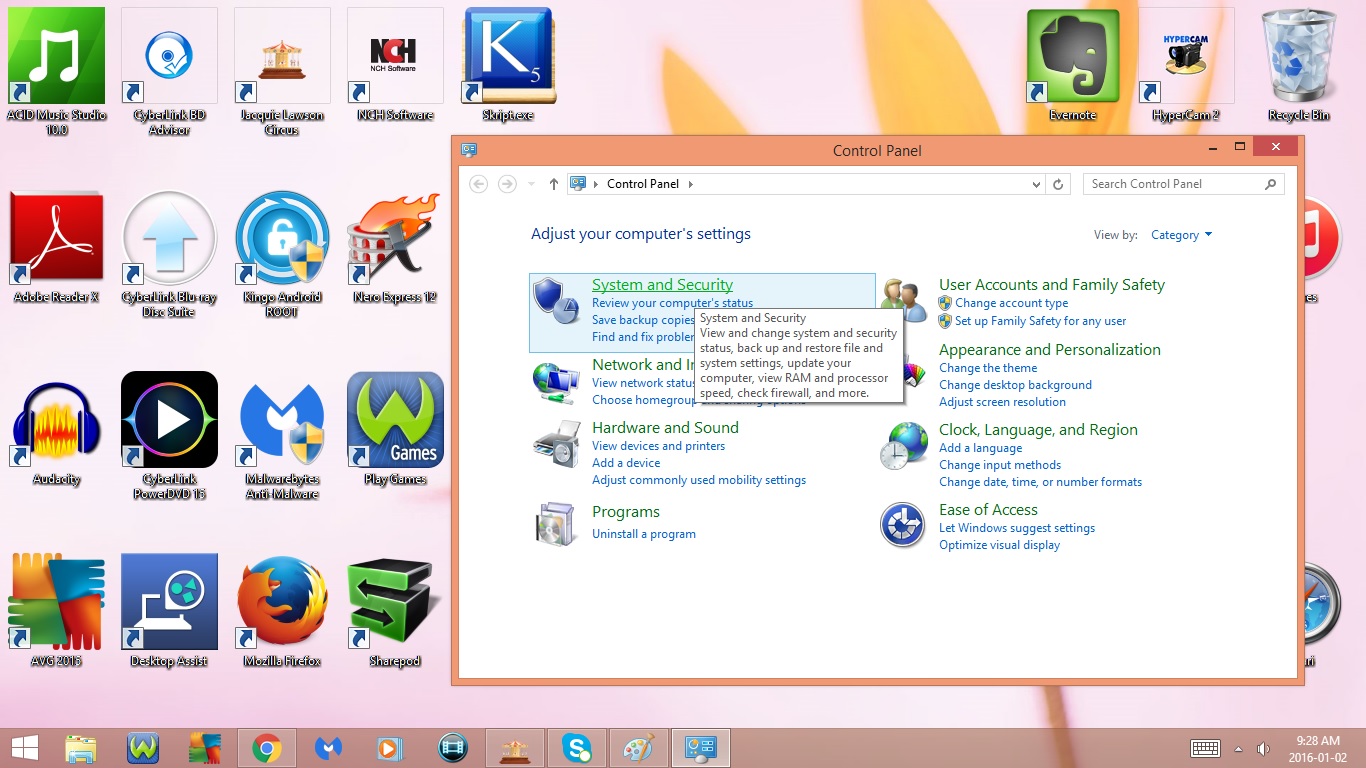1366x768 pixels.
Task: Click the Up one level arrow
Action: 554,184
